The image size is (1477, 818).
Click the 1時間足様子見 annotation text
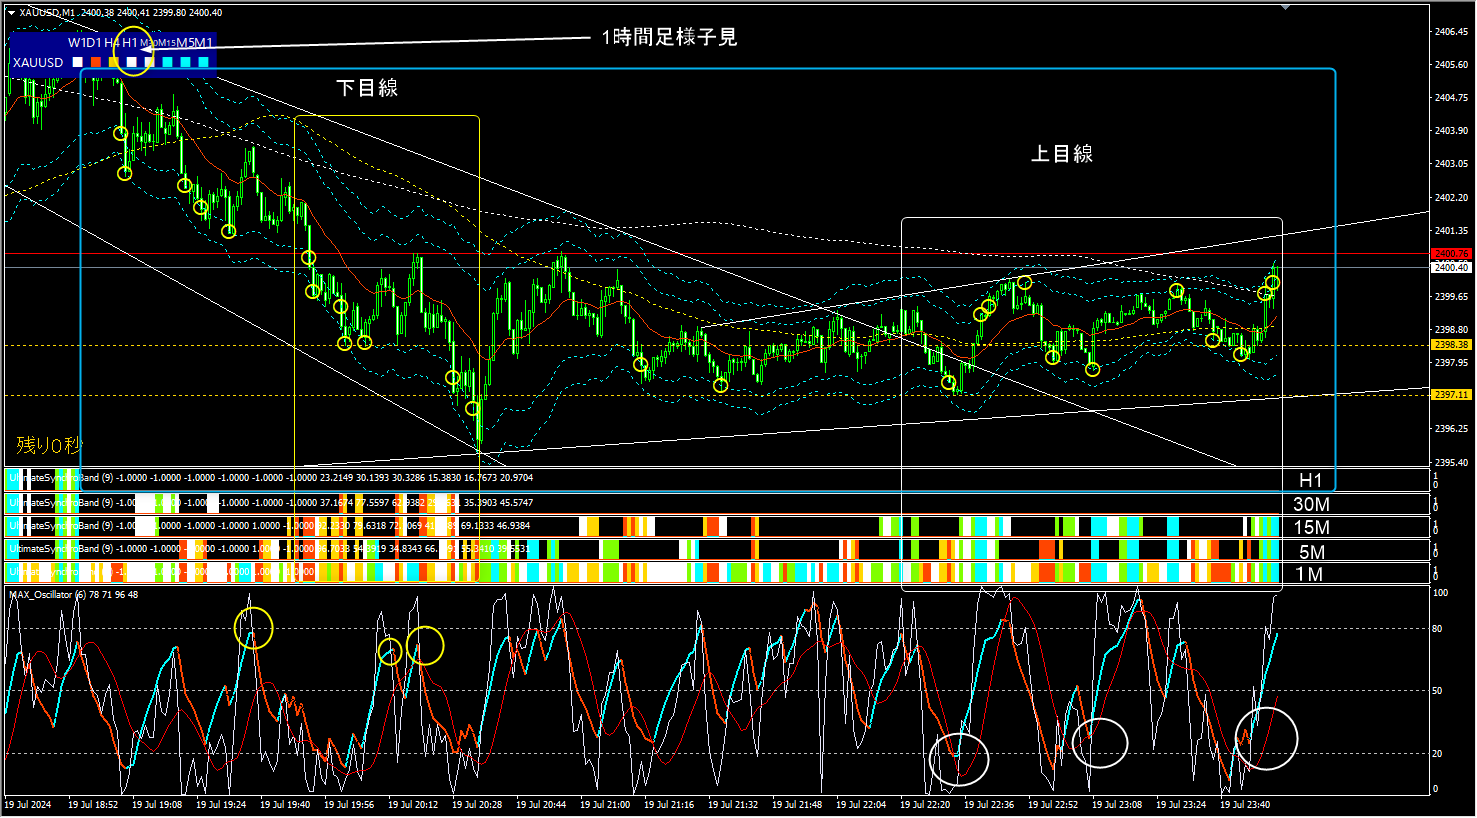[x=669, y=37]
